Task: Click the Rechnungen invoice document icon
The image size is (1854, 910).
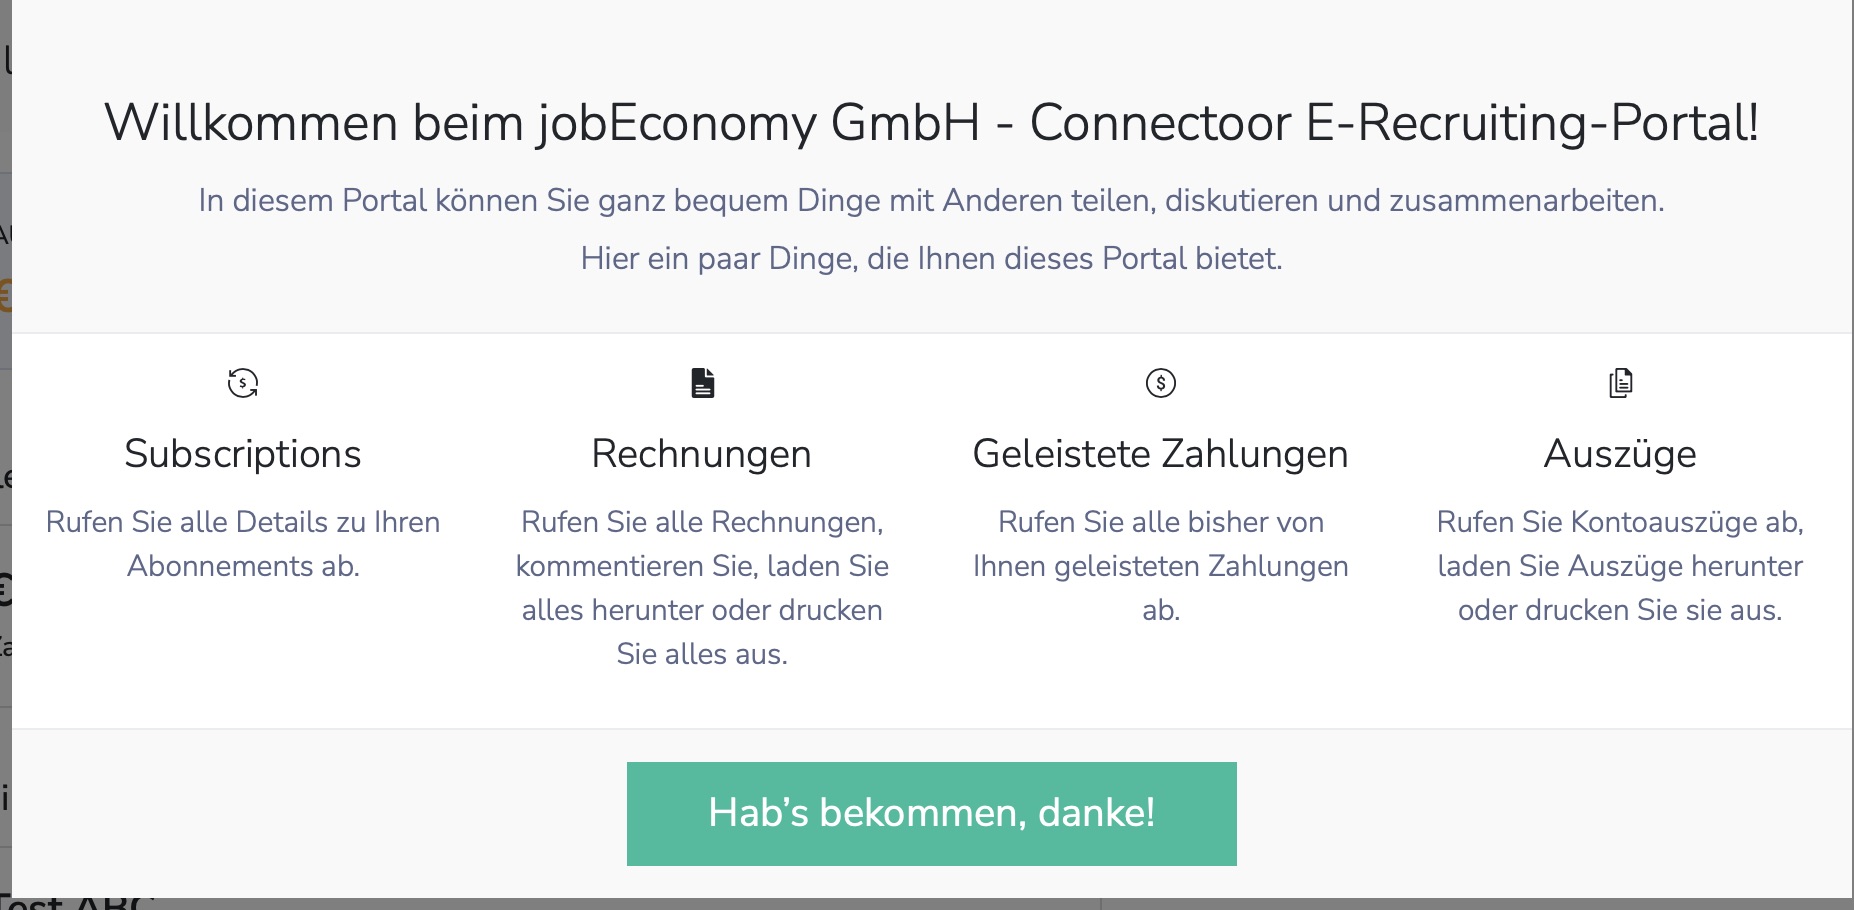Action: tap(703, 383)
